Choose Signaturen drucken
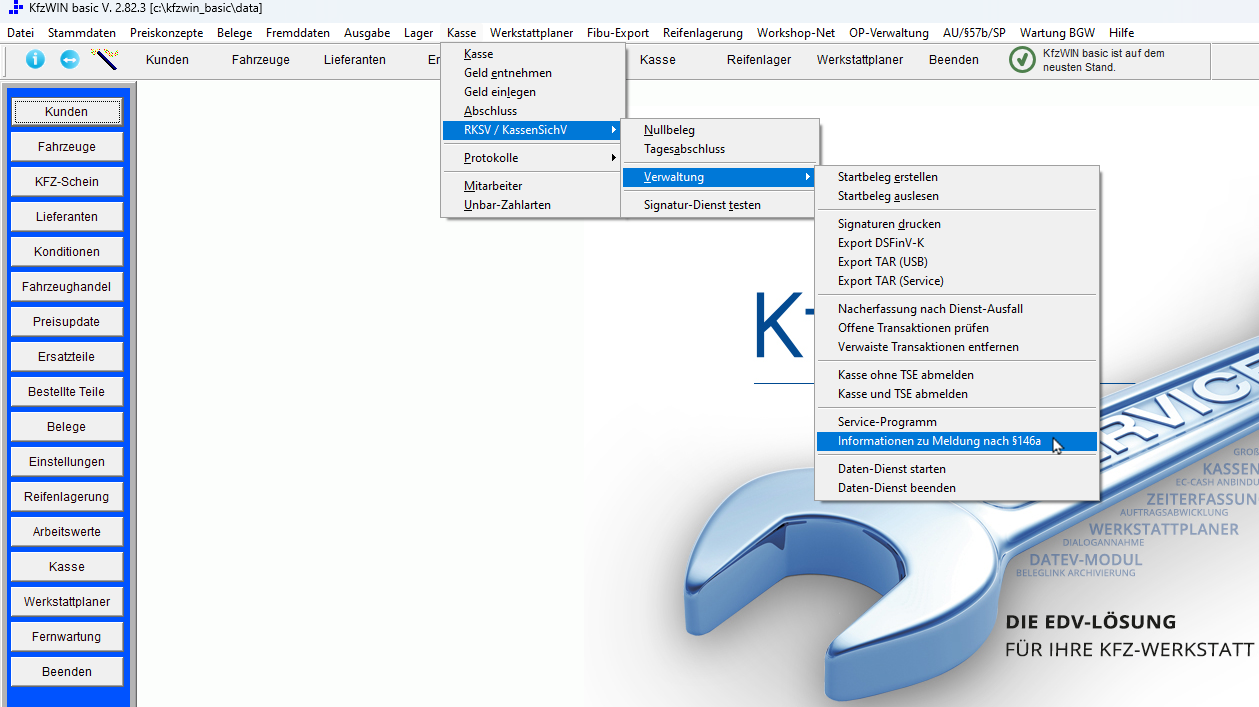1259x707 pixels. point(957,224)
